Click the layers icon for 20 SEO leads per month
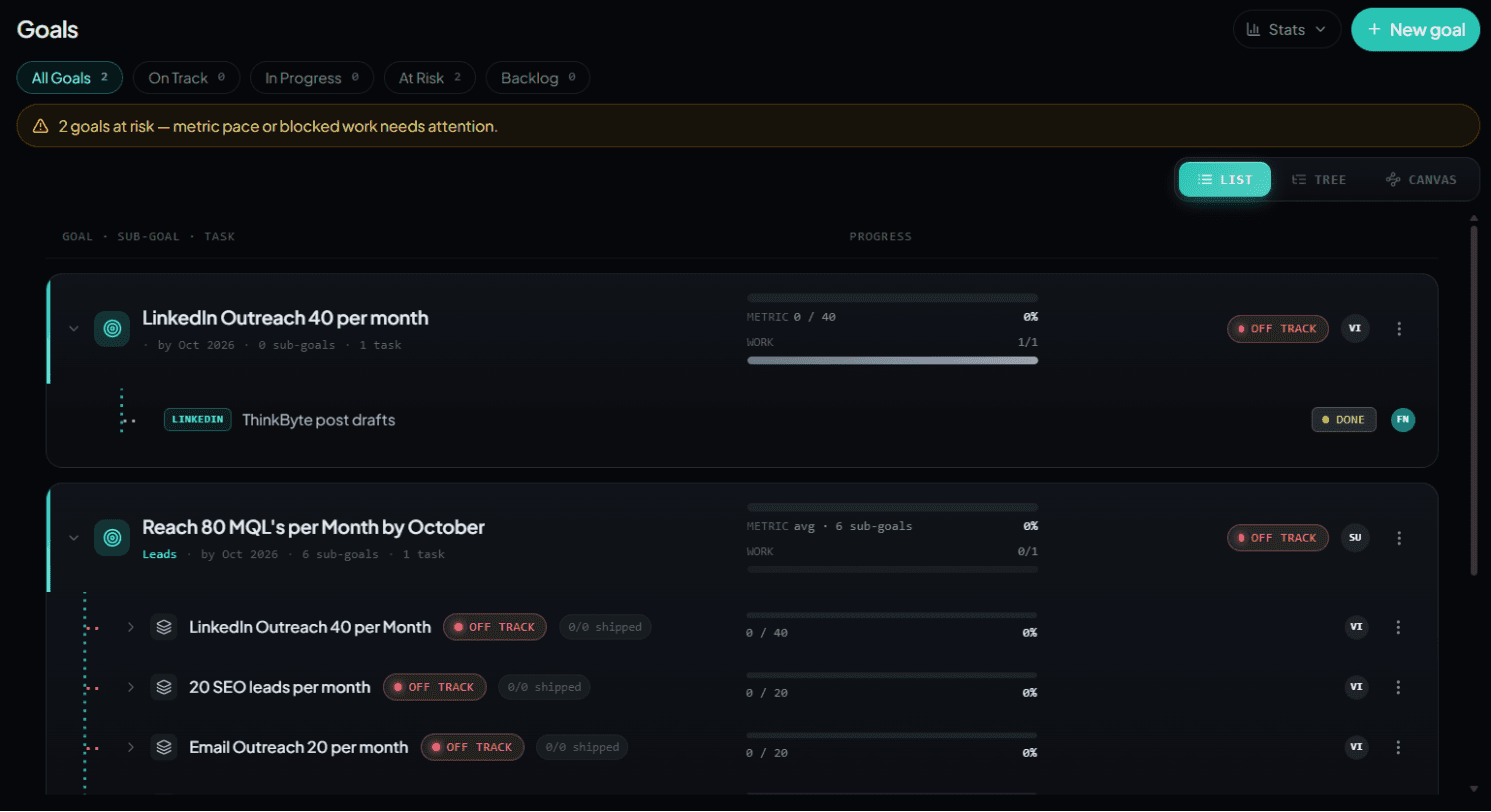Image resolution: width=1491 pixels, height=812 pixels. (164, 687)
